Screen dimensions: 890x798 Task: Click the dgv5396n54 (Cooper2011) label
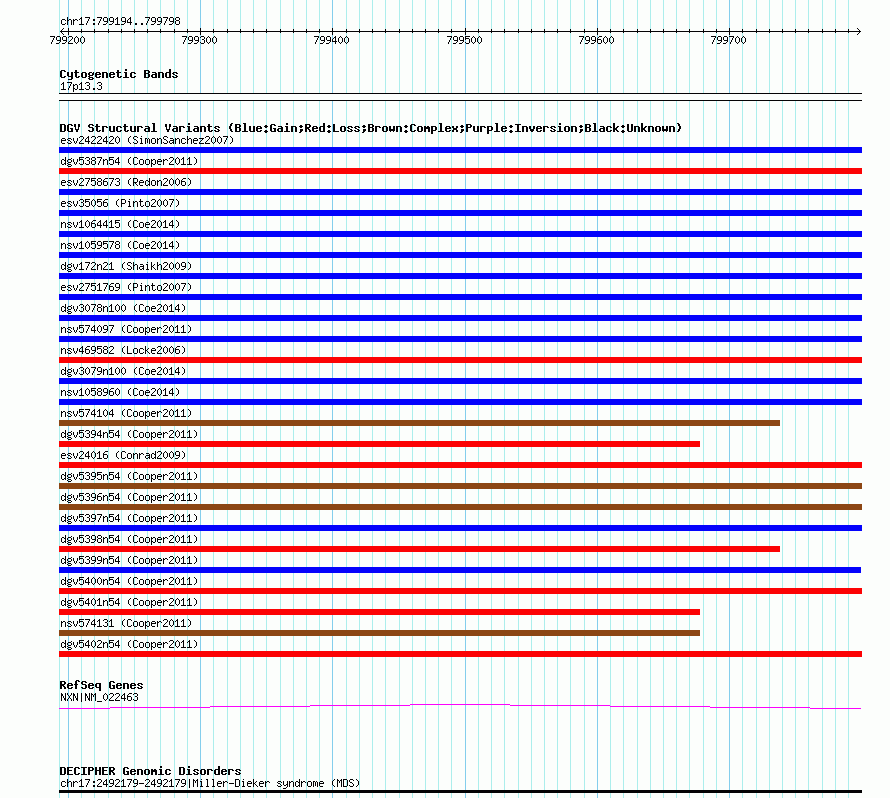[x=129, y=497]
